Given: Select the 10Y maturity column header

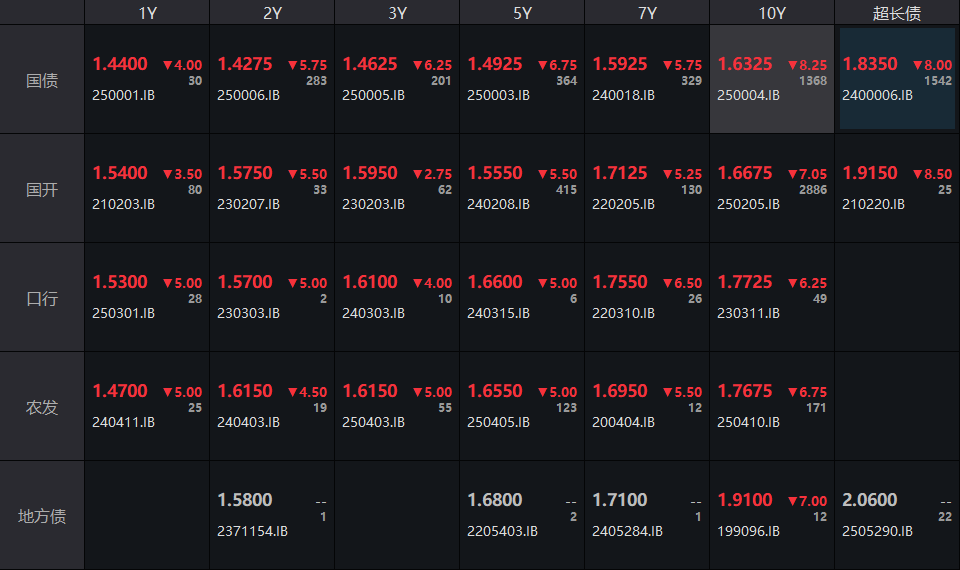Looking at the screenshot, I should (x=772, y=13).
